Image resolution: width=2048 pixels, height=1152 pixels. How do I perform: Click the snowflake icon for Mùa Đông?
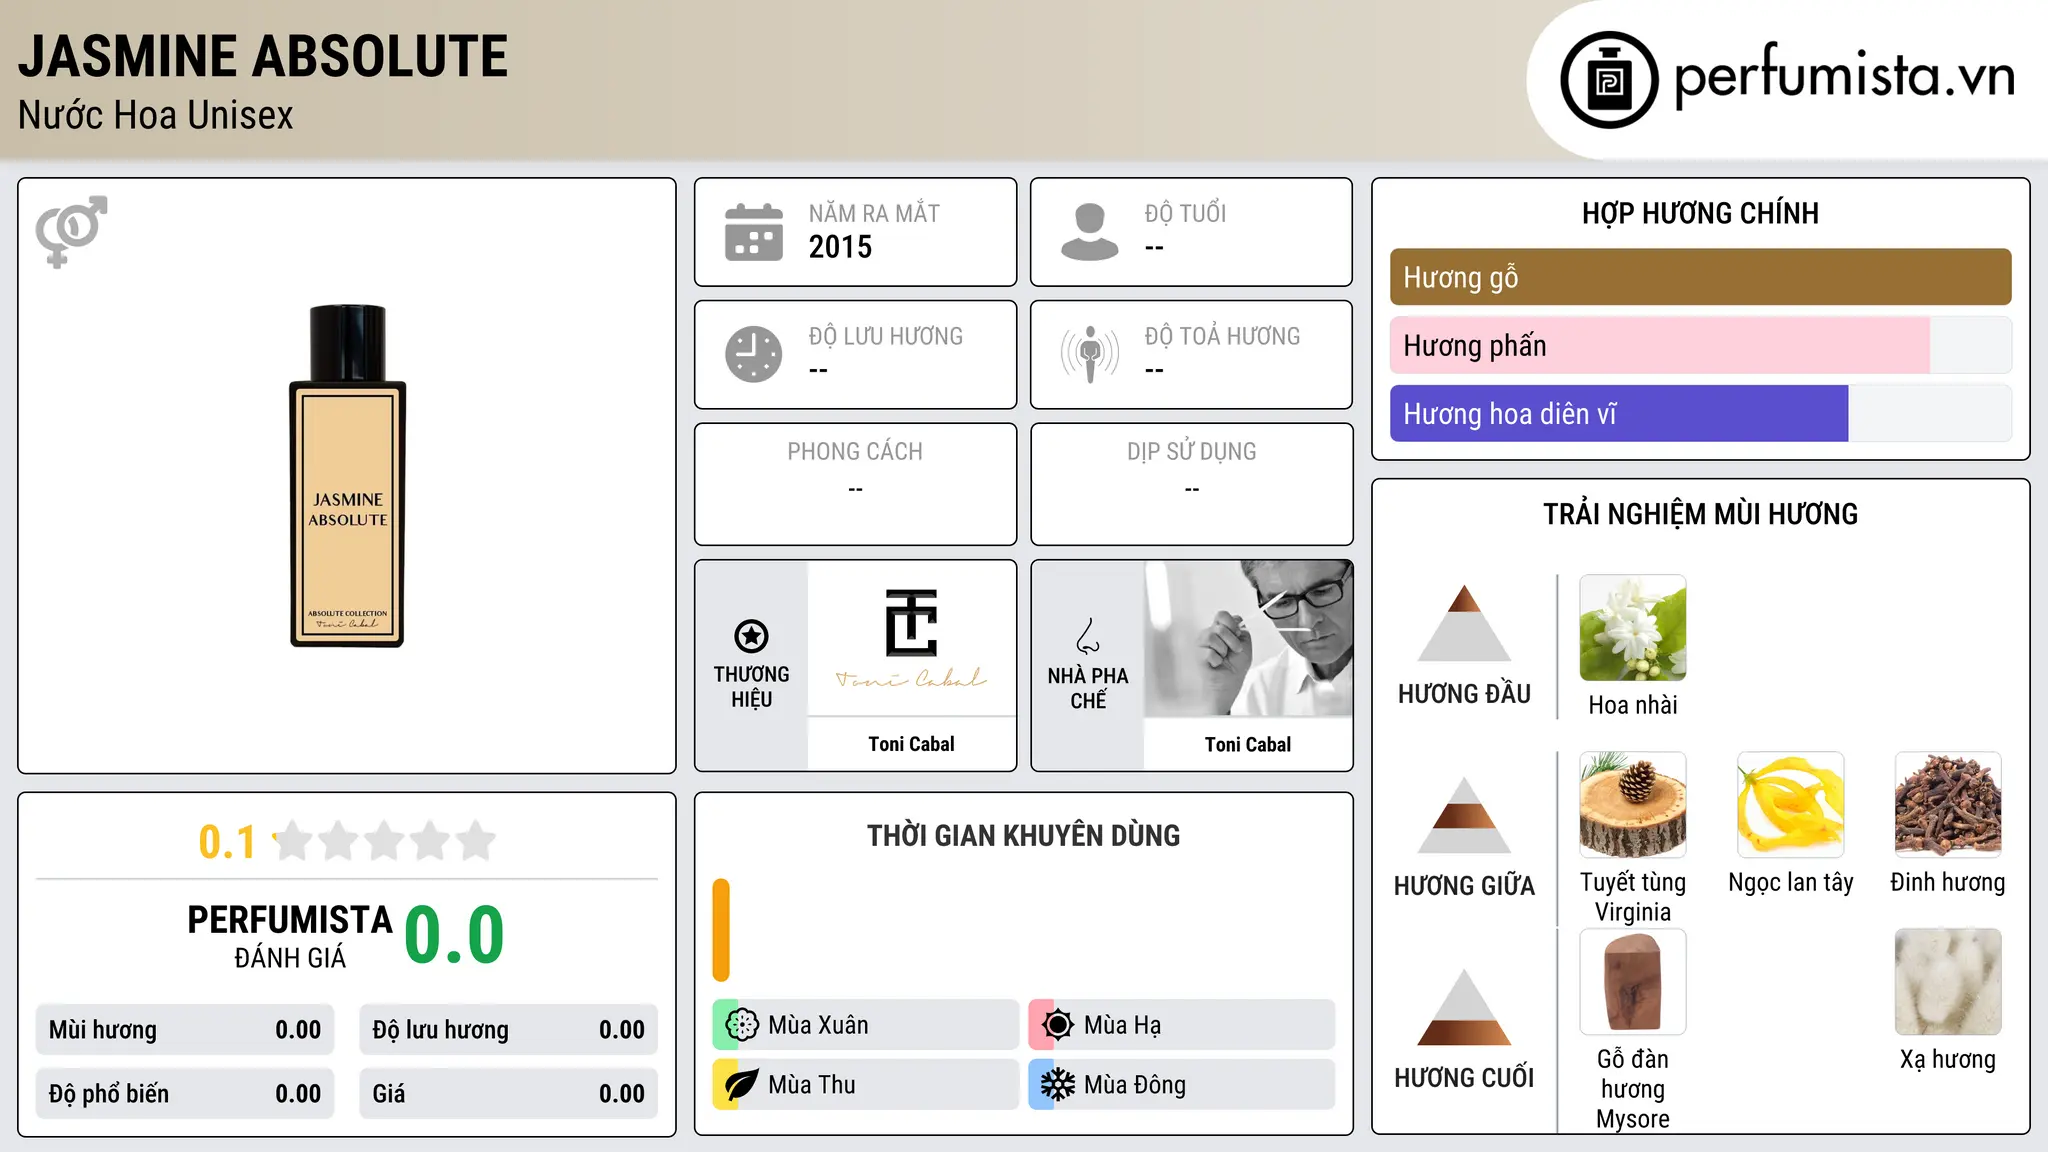coord(1058,1085)
